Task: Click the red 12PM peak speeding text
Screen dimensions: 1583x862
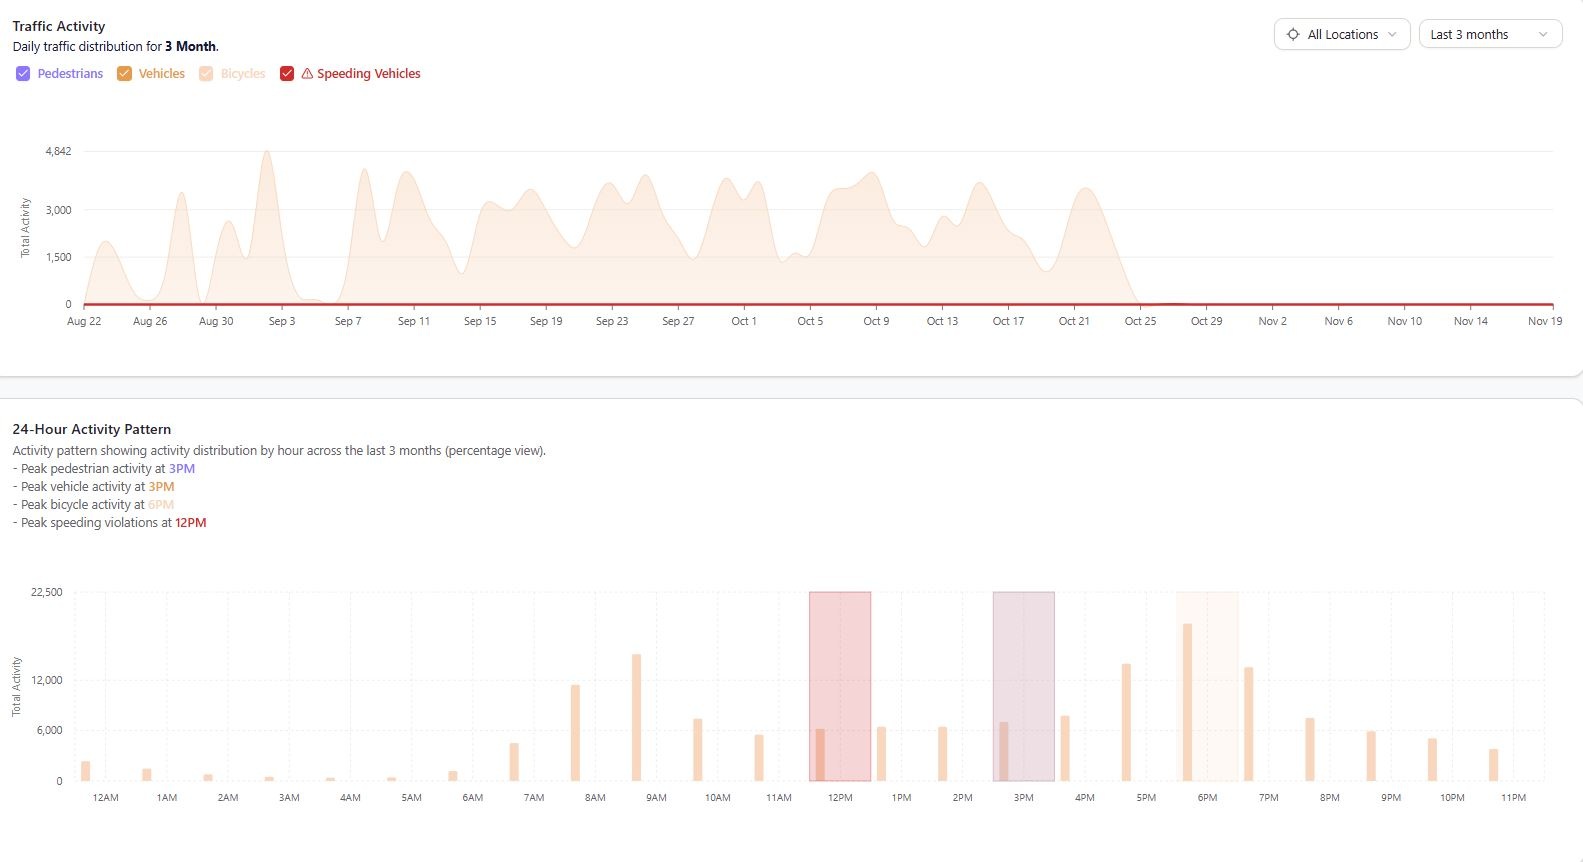Action: tap(190, 523)
